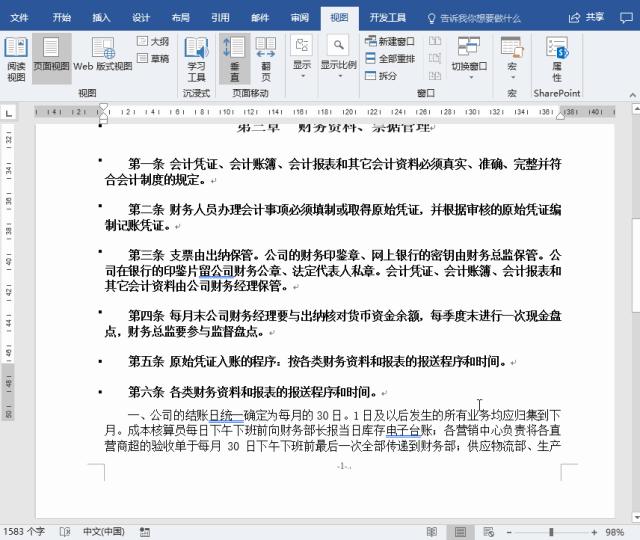Switch to Read Mode view (阅读视图)
Screen dimensions: 640x540
coord(16,59)
